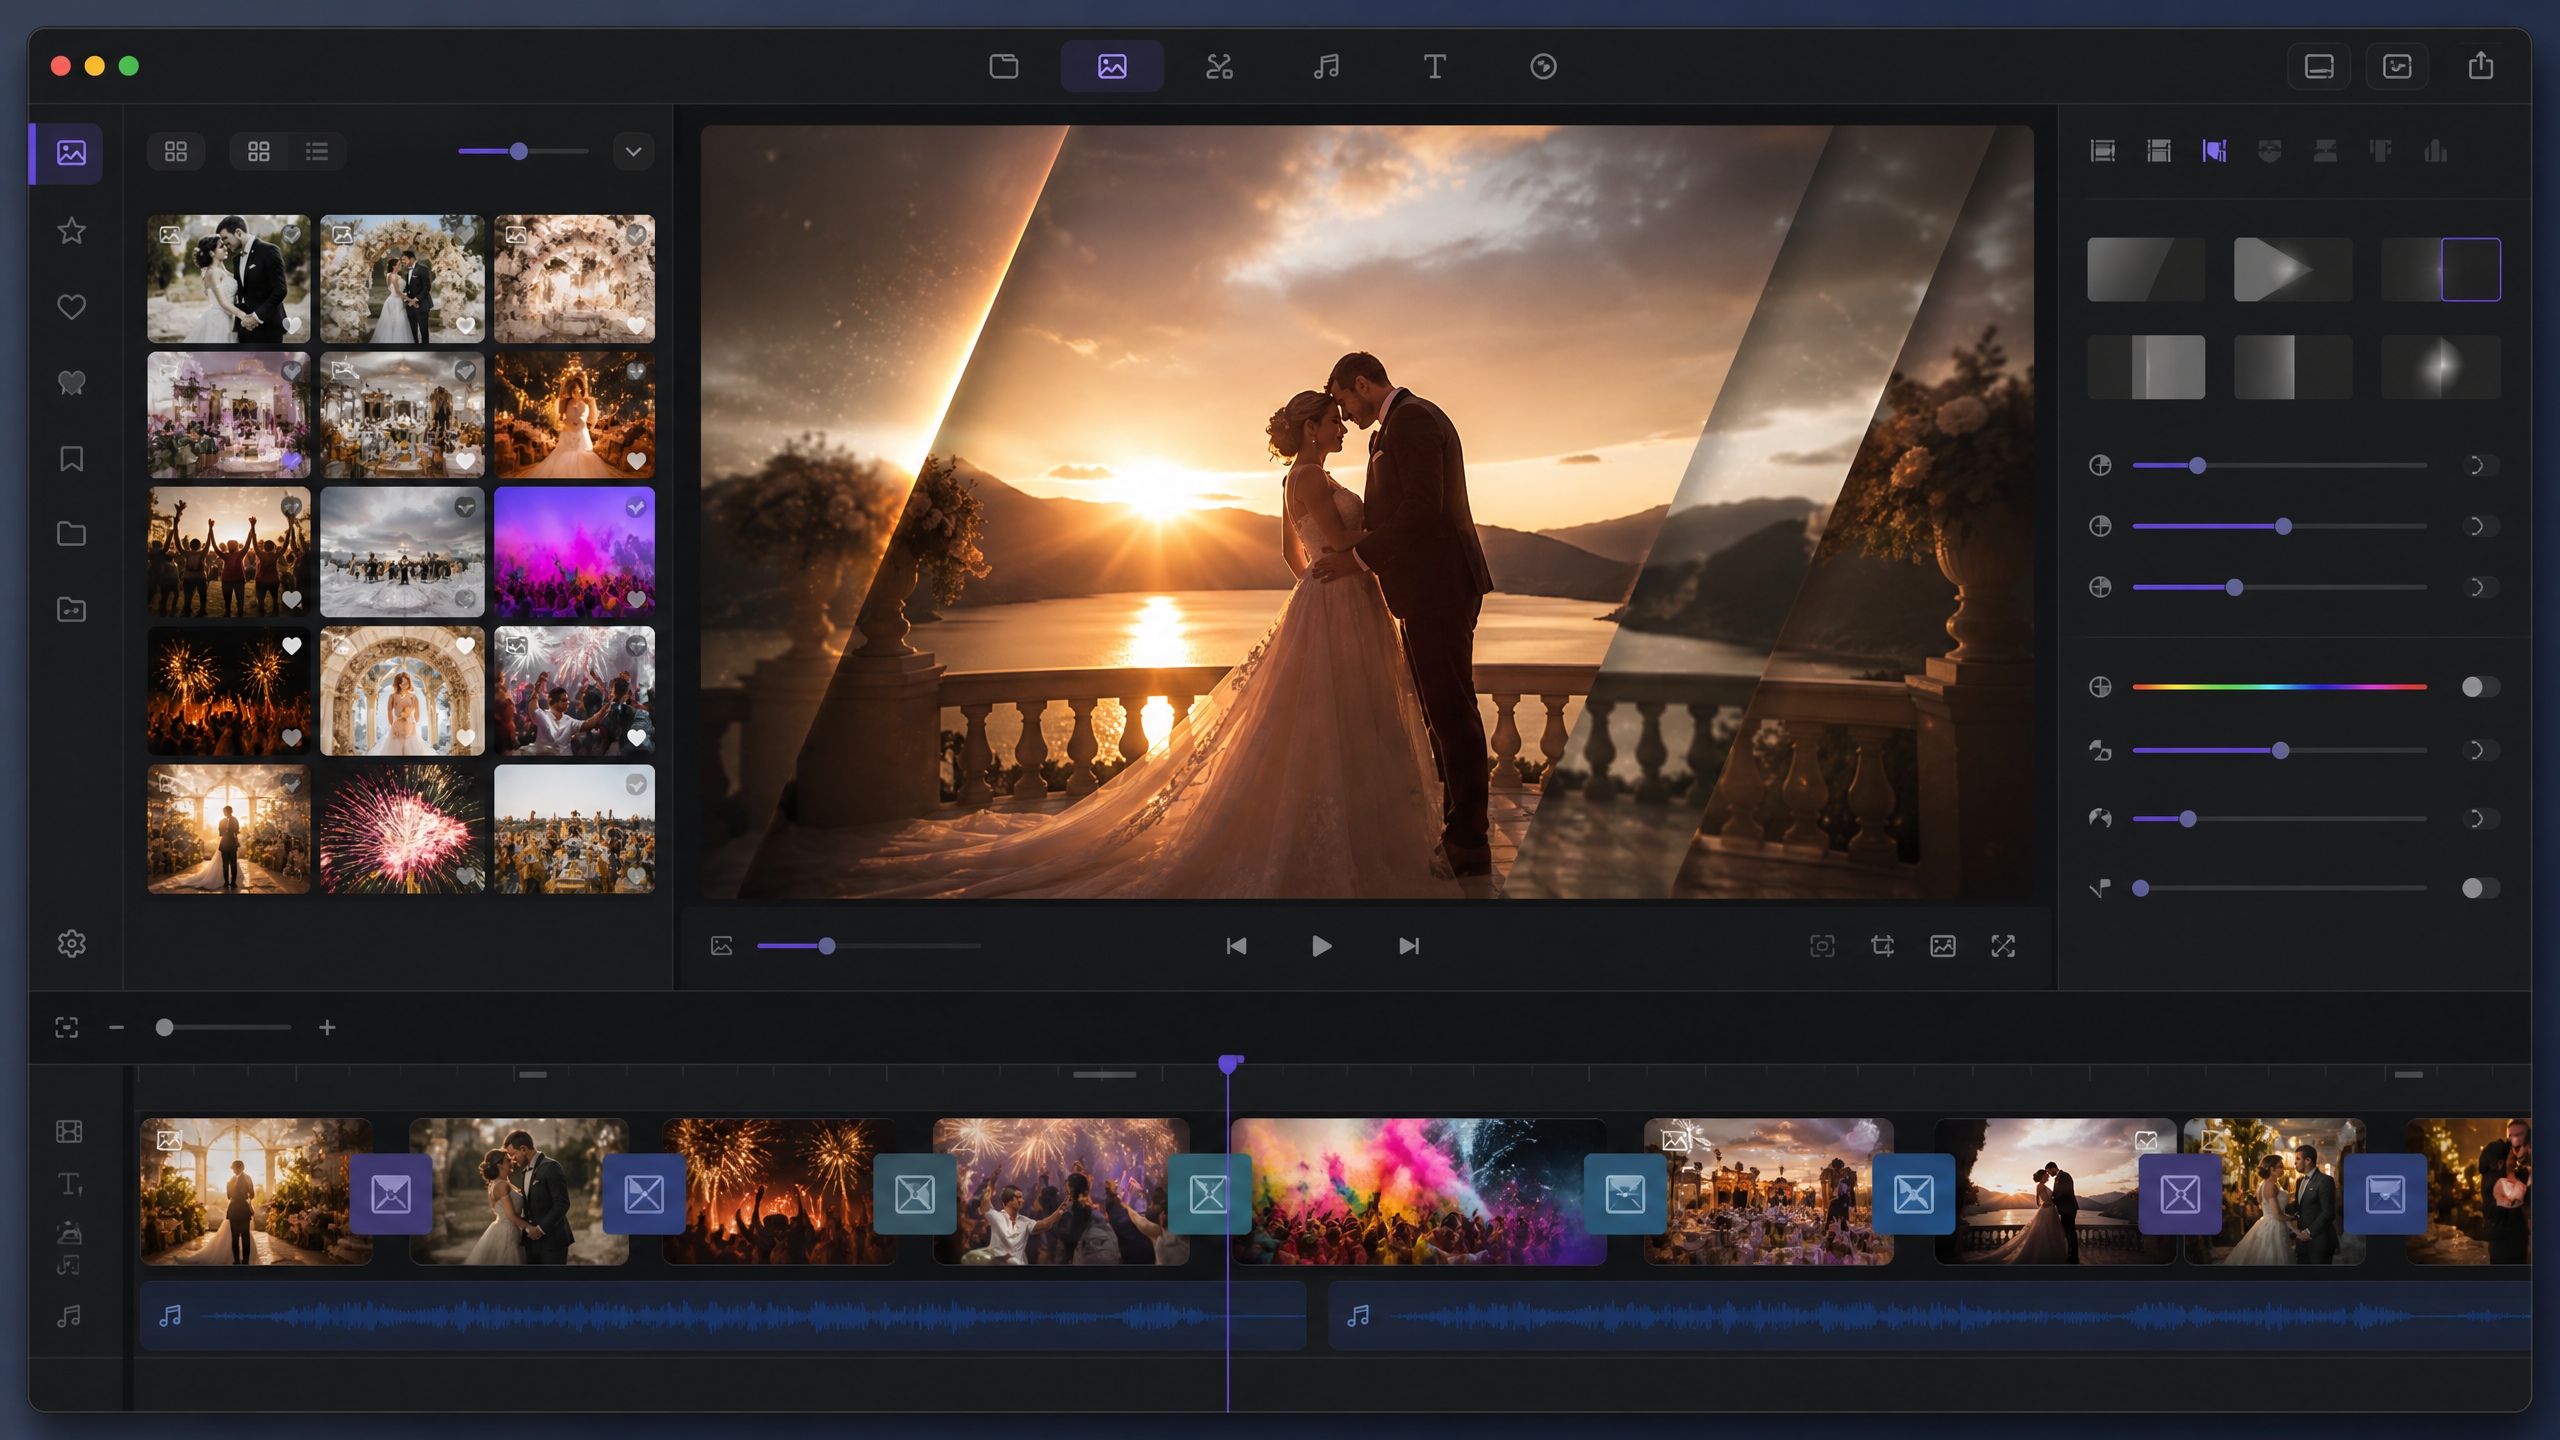Image resolution: width=2560 pixels, height=1440 pixels.
Task: Select the star favorites icon in left sidebar
Action: (71, 231)
